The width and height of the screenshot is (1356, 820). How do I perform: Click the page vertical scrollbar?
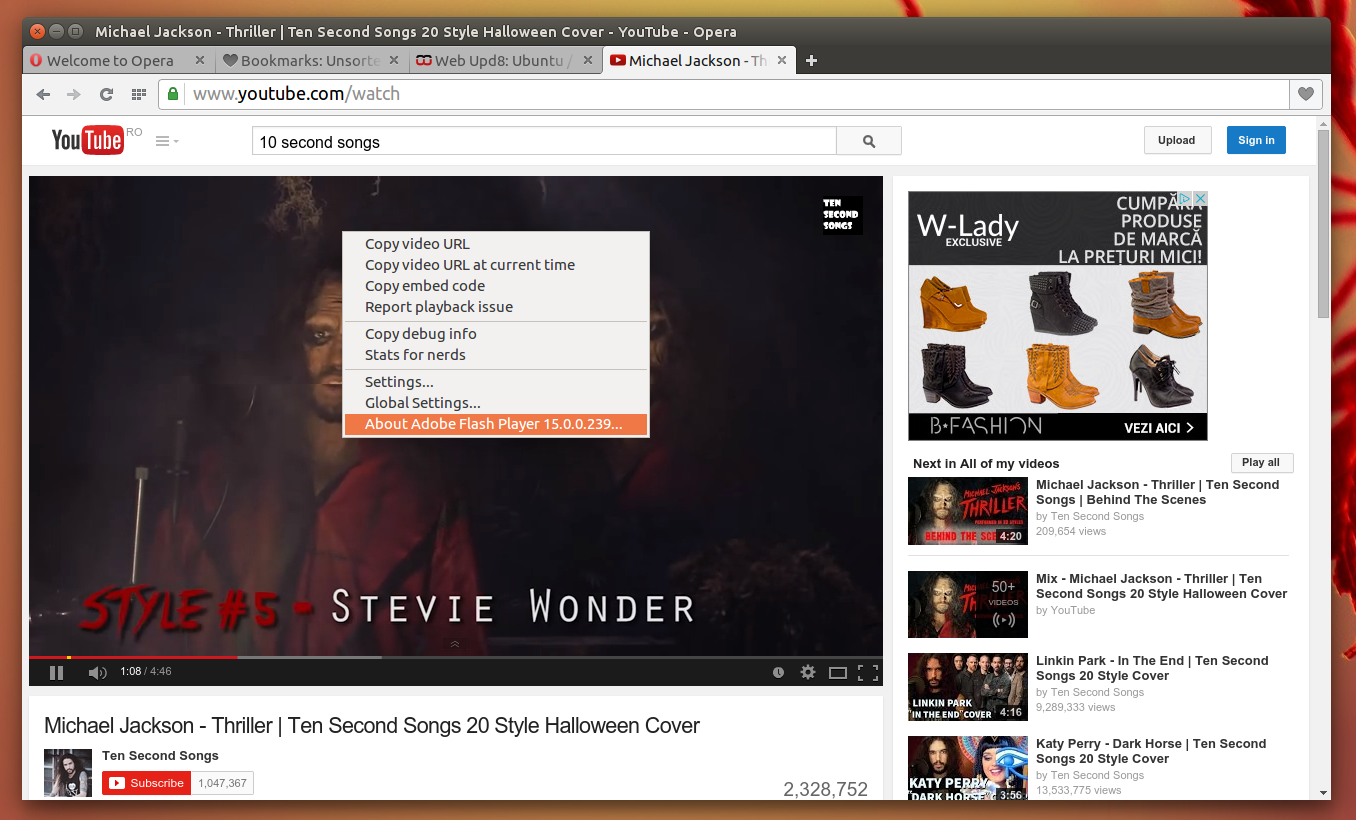click(1324, 222)
